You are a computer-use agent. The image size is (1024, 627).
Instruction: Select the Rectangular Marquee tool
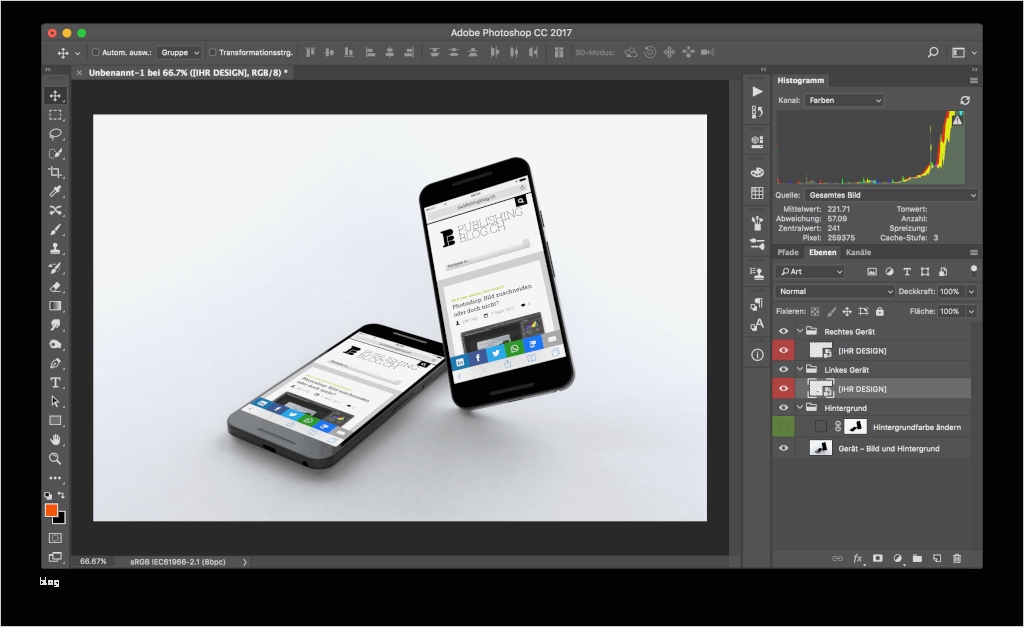pyautogui.click(x=56, y=115)
